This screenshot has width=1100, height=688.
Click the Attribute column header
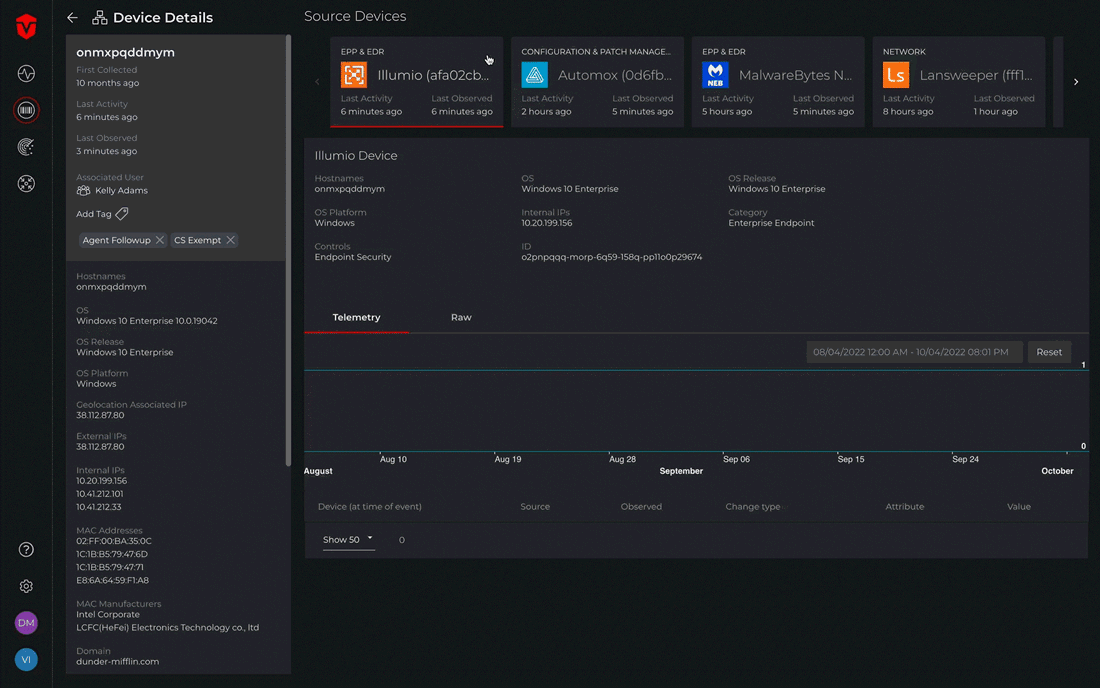904,506
